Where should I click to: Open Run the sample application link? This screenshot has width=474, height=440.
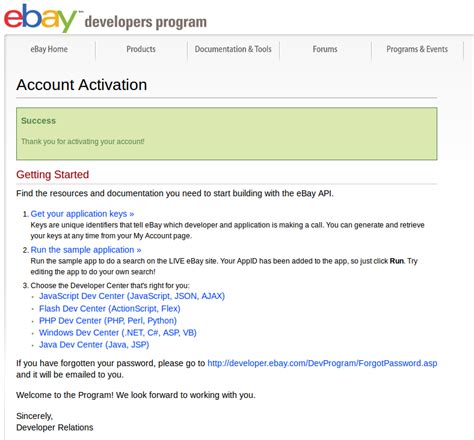[x=86, y=250]
